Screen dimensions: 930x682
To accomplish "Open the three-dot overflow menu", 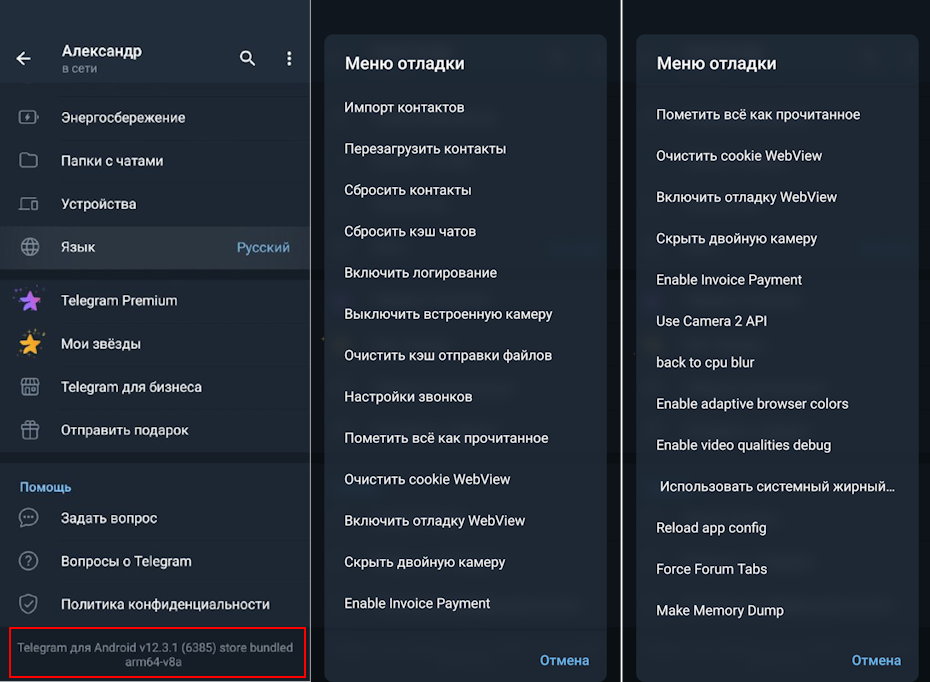I will (289, 58).
